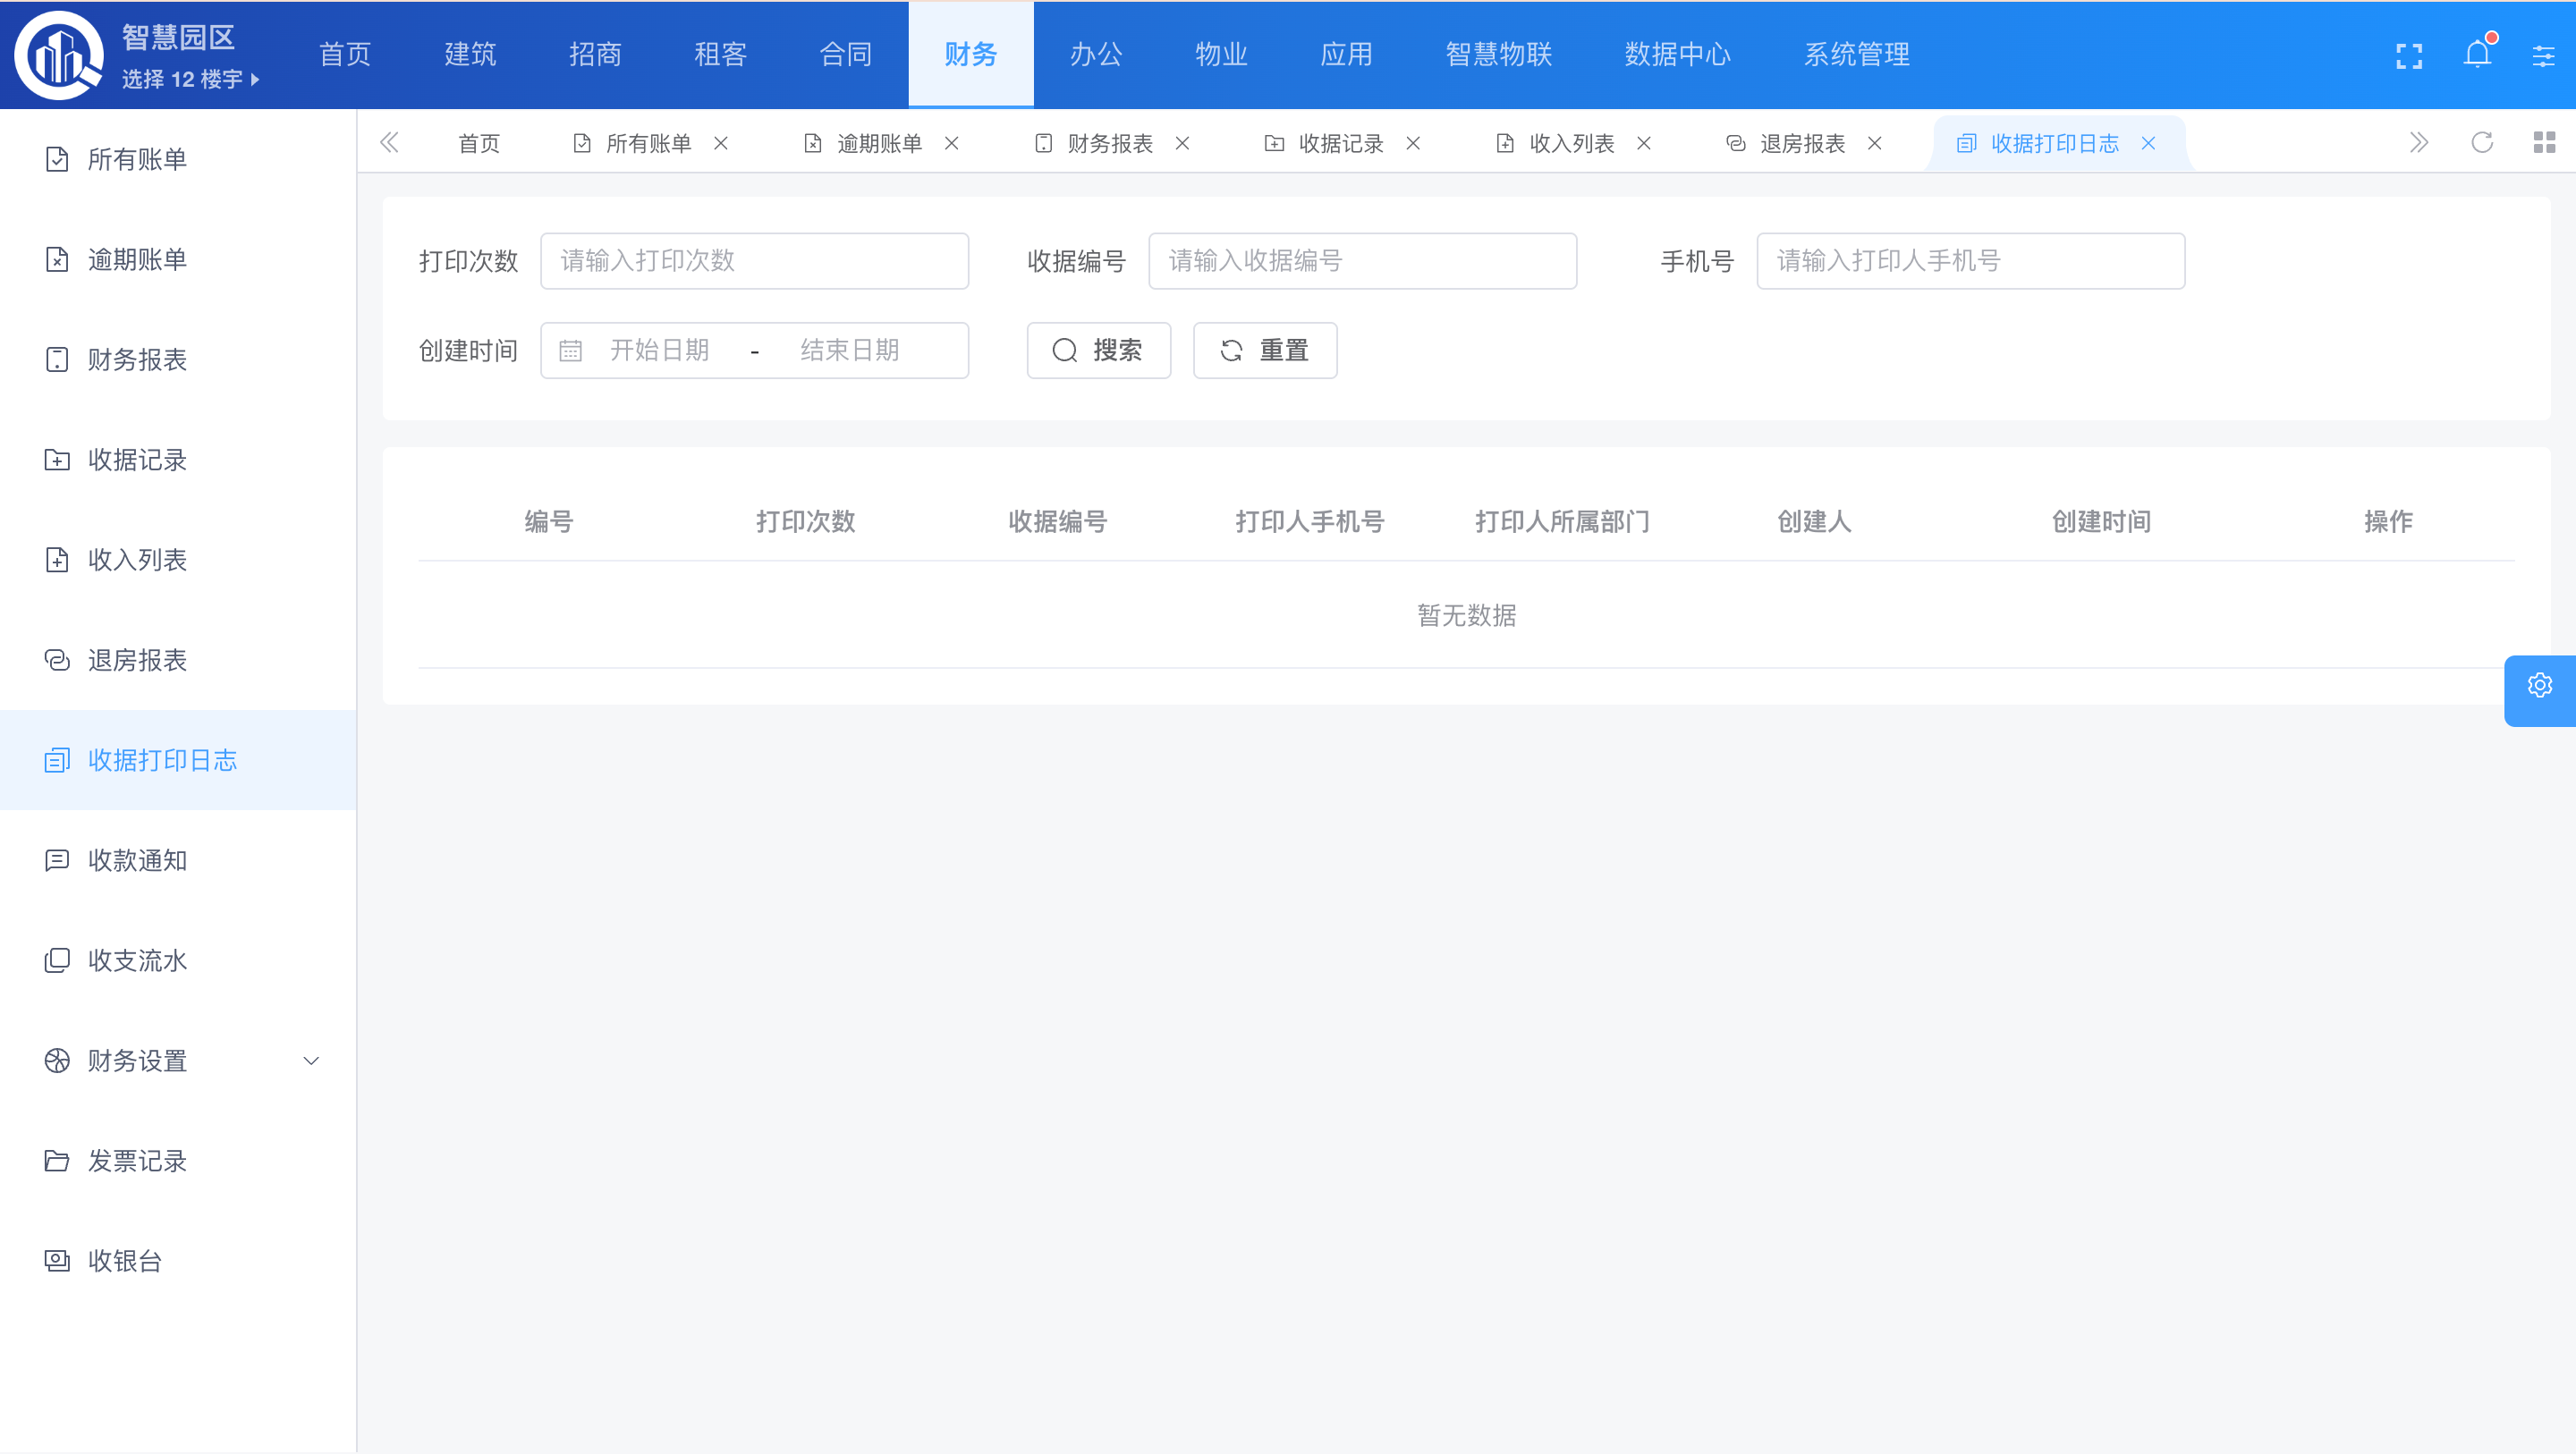Click the smart park logo
The height and width of the screenshot is (1454, 2576).
point(58,55)
